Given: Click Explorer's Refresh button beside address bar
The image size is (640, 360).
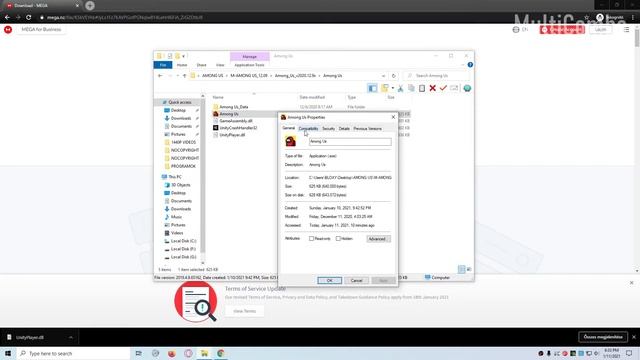Looking at the screenshot, I should click(393, 76).
